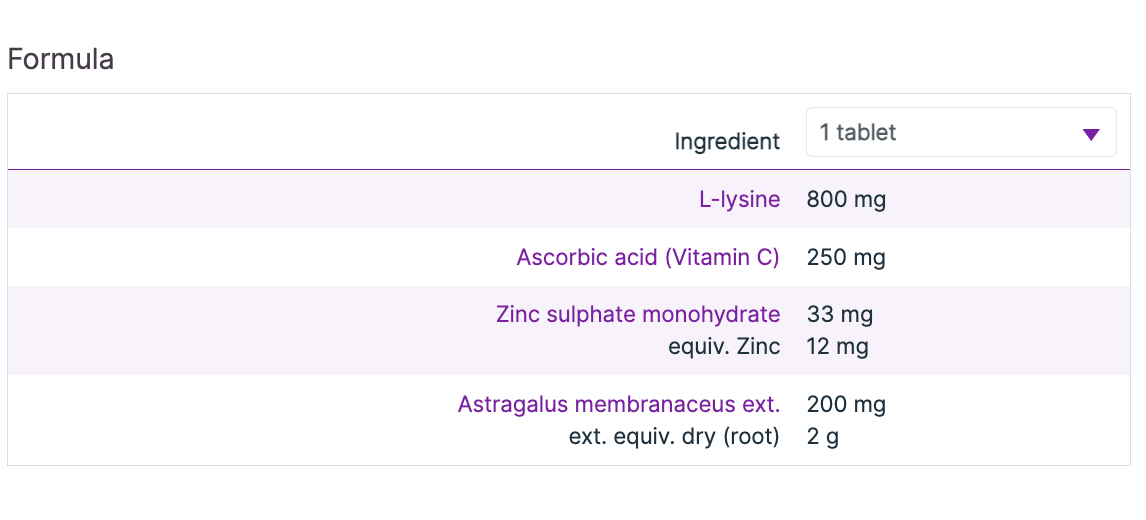Image resolution: width=1146 pixels, height=520 pixels.
Task: Select the 800 mg L-lysine amount
Action: [846, 199]
